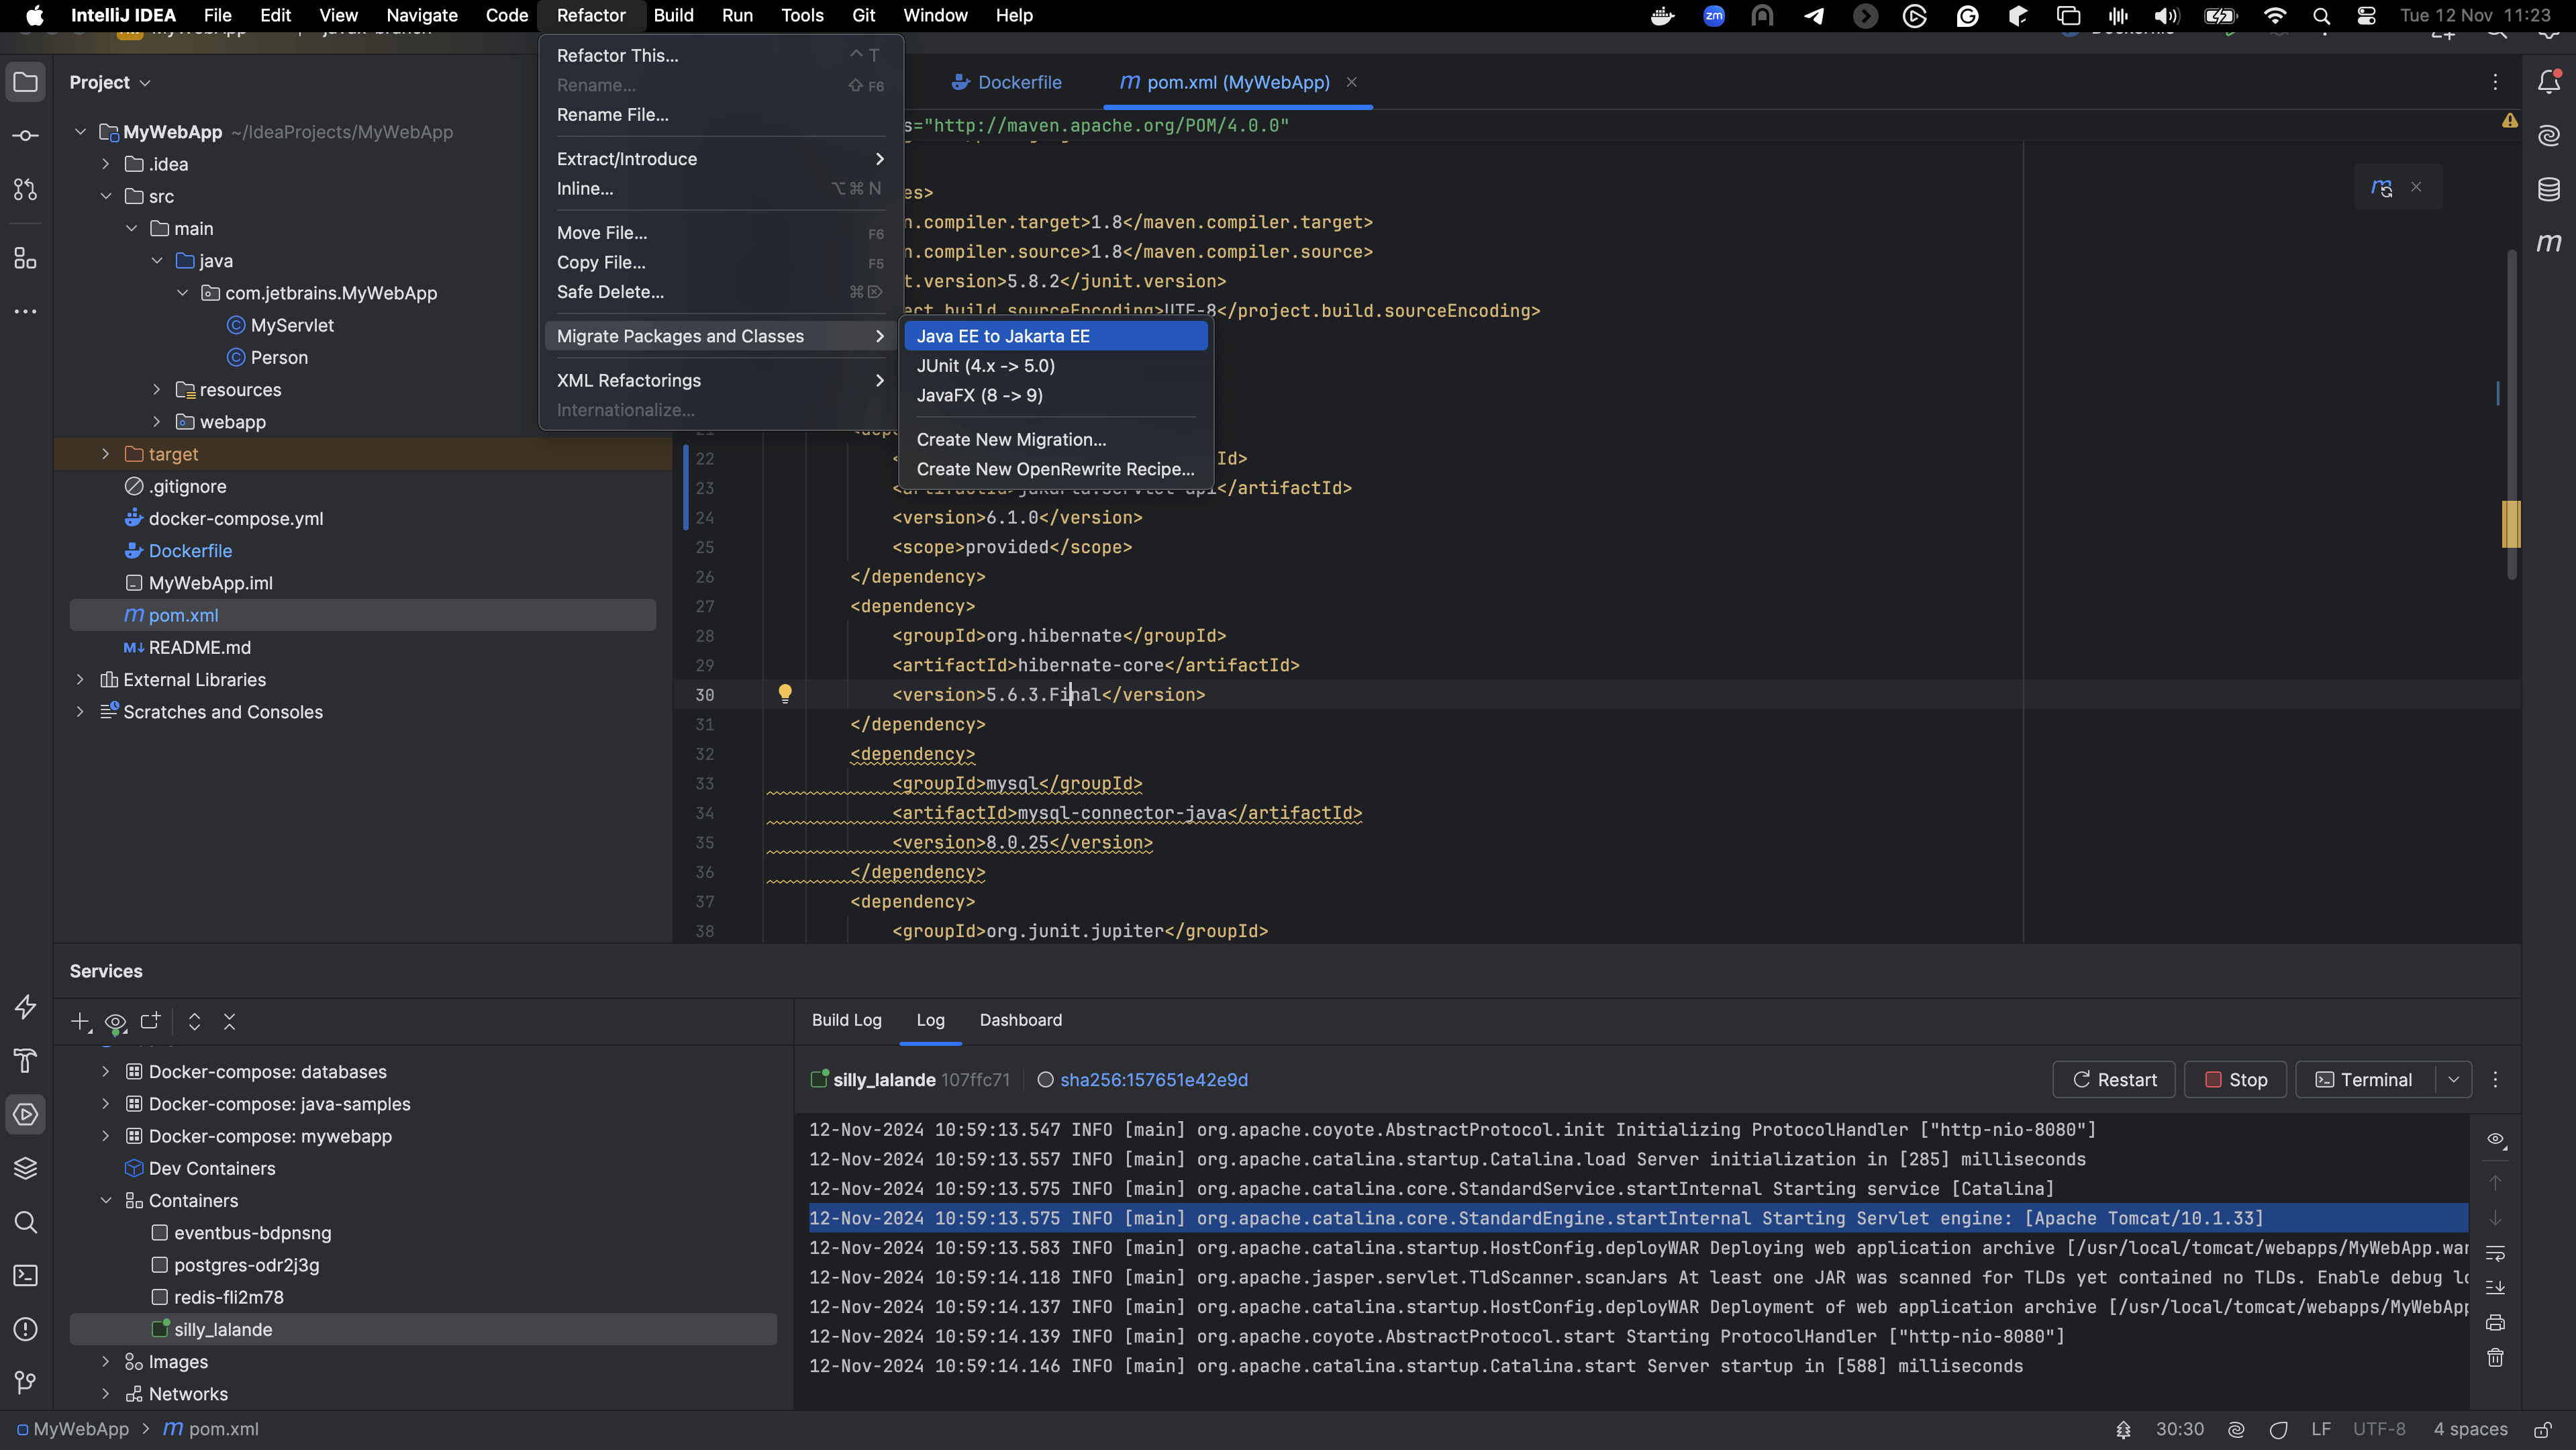Viewport: 2576px width, 1450px height.
Task: Collapse the Containers node in Services
Action: [x=106, y=1200]
